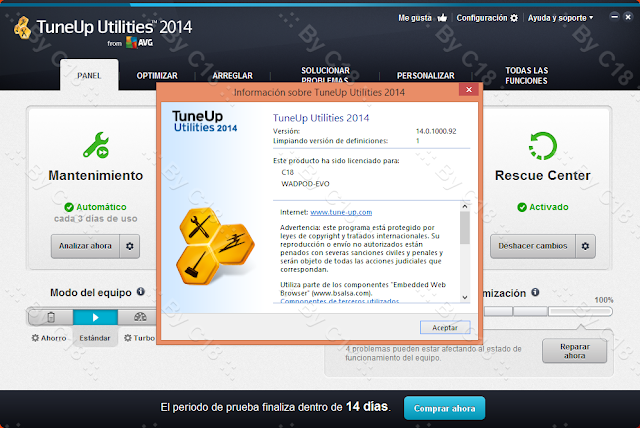The height and width of the screenshot is (428, 640).
Task: Click the Me gusta thumbs-up icon
Action: [442, 18]
